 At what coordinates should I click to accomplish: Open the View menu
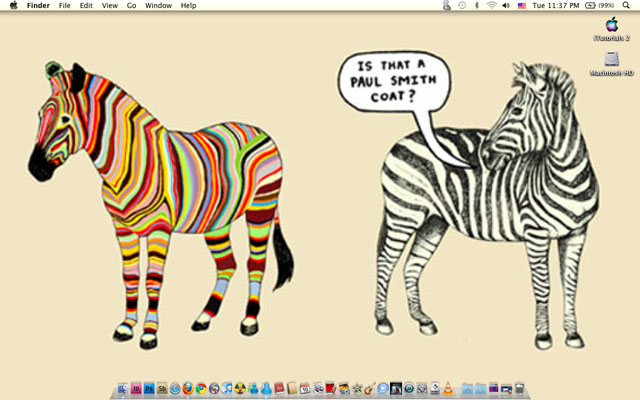(110, 5)
